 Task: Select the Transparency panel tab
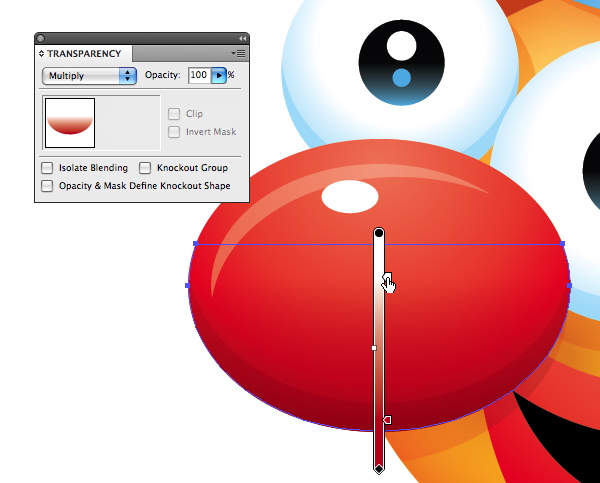coord(84,54)
